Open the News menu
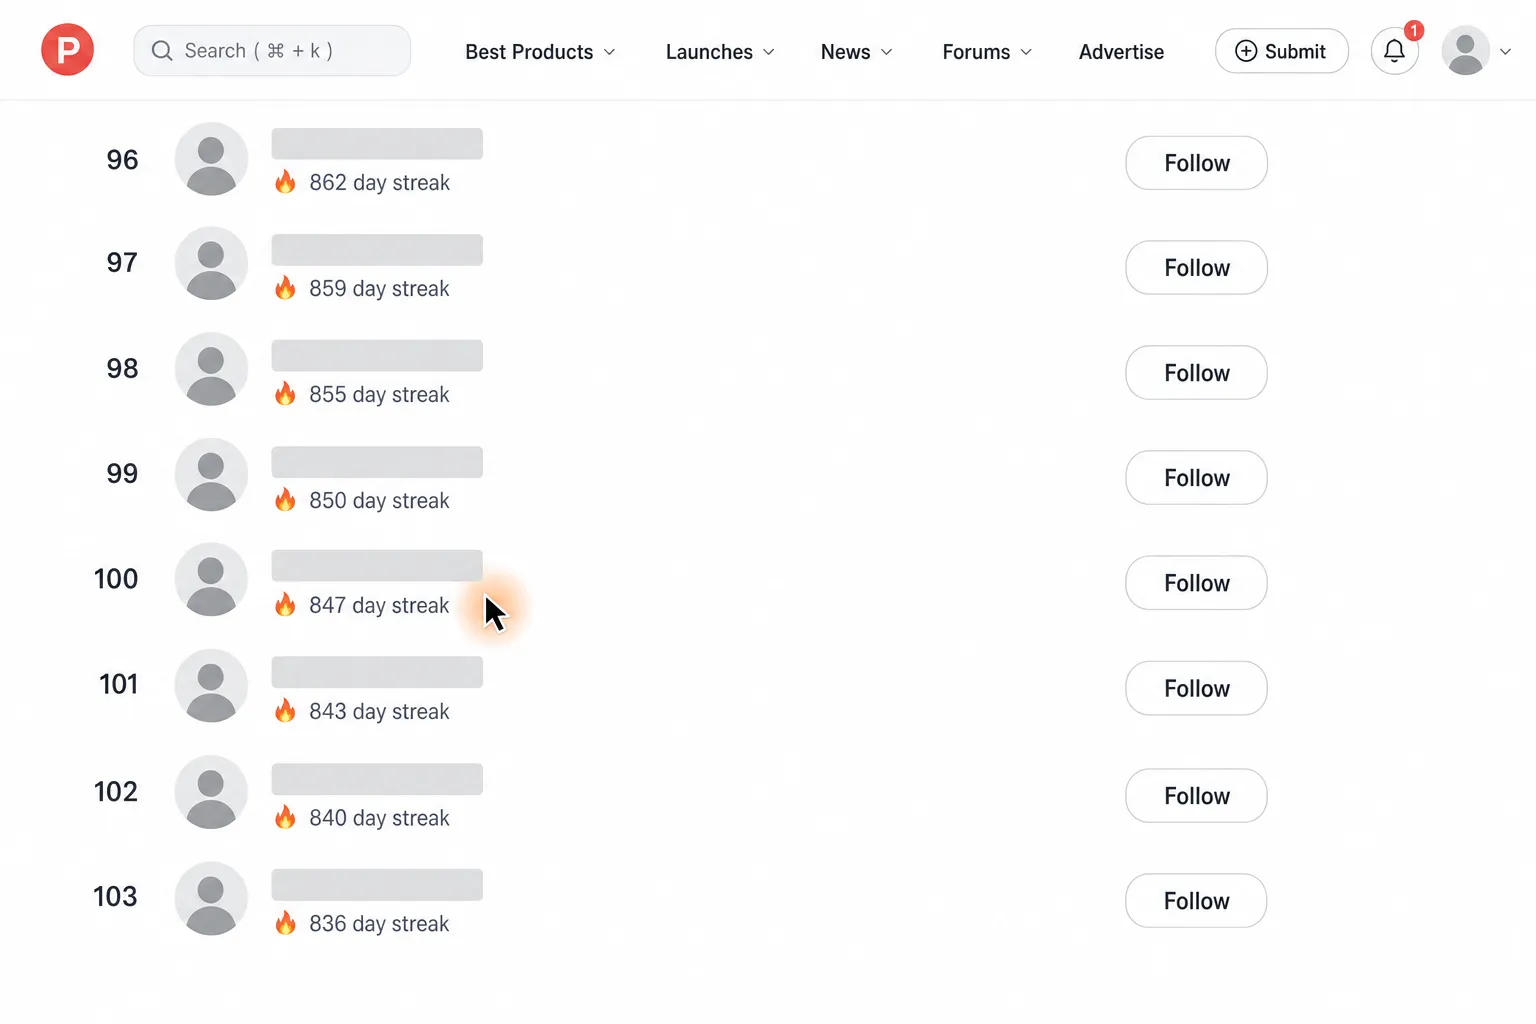Viewport: 1536px width, 1024px height. 857,52
